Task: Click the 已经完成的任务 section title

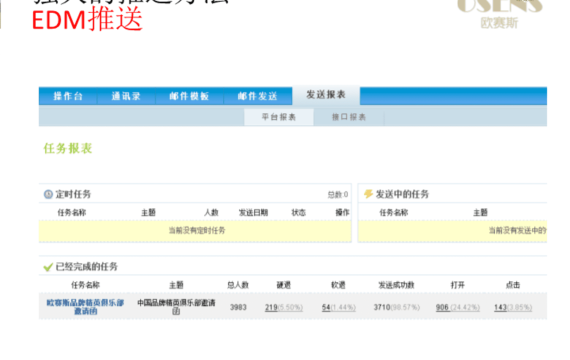Action: (87, 267)
